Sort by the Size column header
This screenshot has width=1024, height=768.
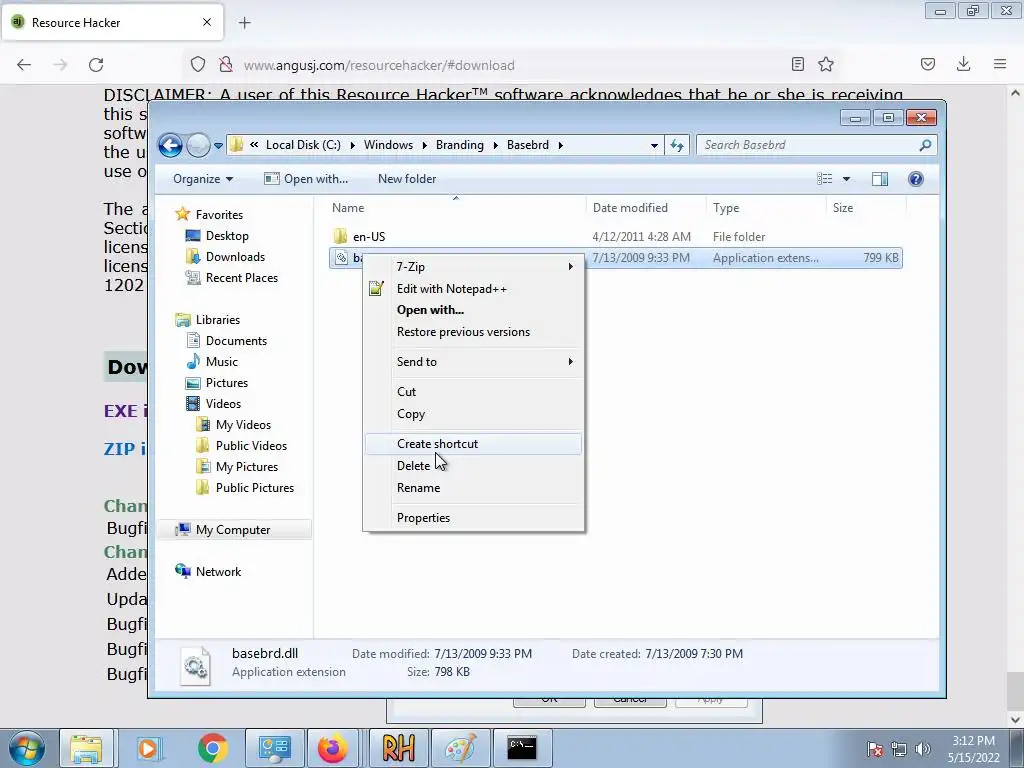[842, 208]
